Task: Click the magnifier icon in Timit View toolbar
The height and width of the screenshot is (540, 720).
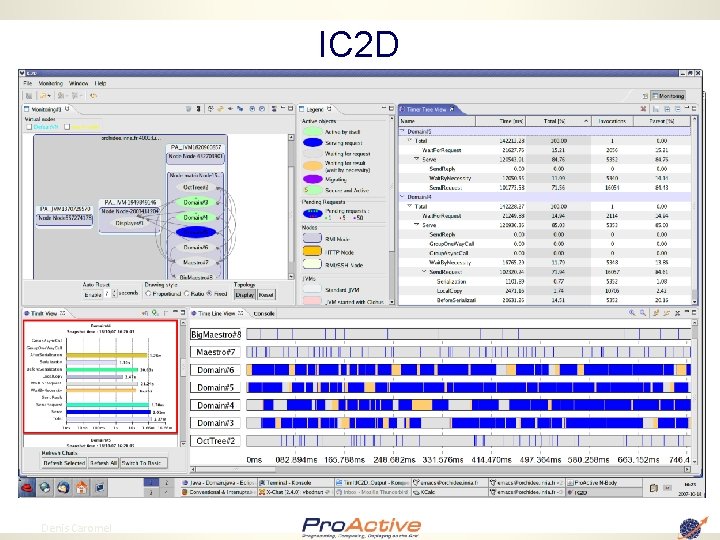Action: pos(155,313)
